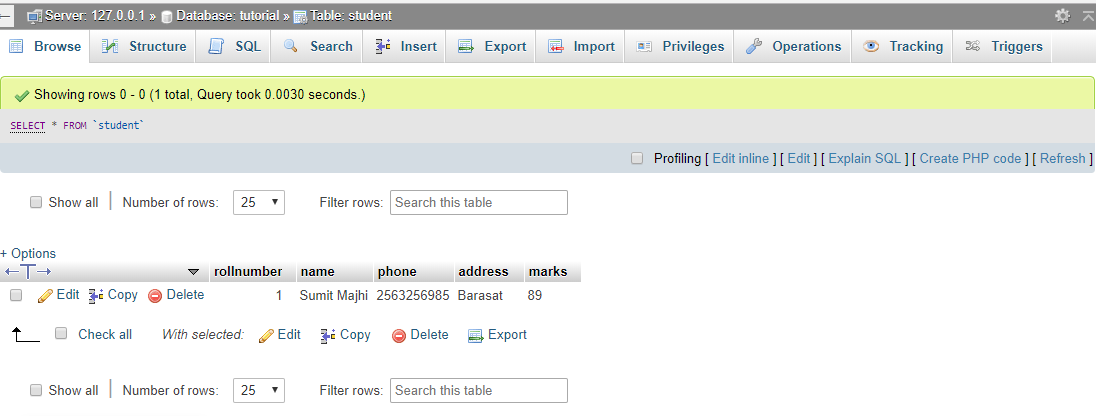Collapse the top panel with chevron icon
The image size is (1096, 416).
[1088, 15]
